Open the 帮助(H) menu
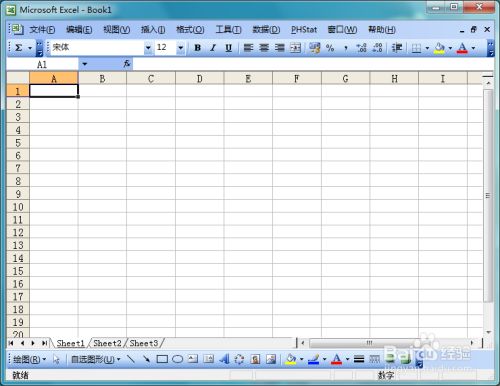Screen dimensions: 500x386 point(382,30)
